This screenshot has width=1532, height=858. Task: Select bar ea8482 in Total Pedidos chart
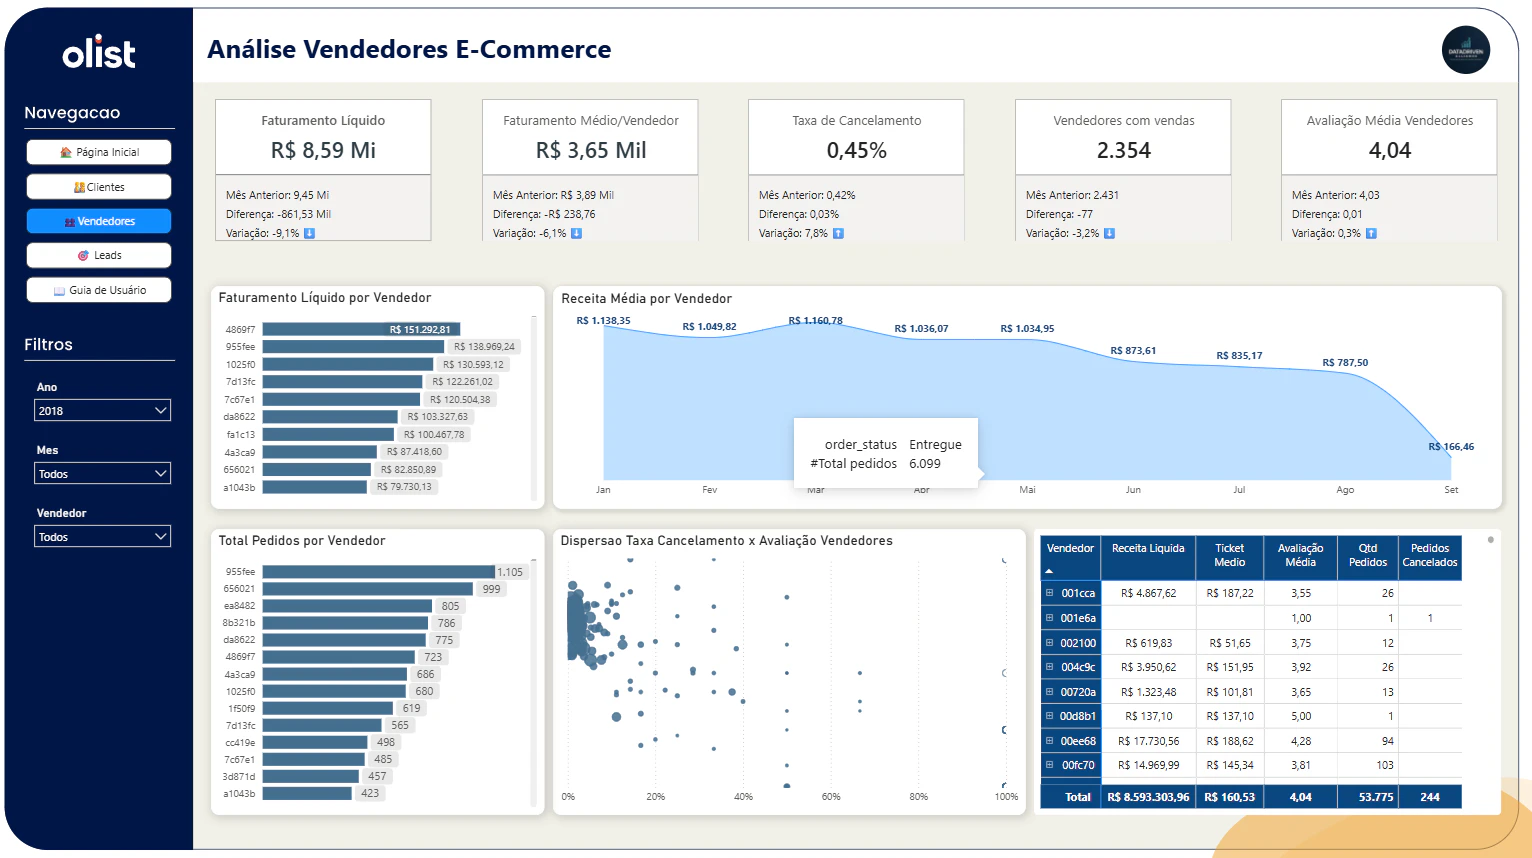click(347, 606)
